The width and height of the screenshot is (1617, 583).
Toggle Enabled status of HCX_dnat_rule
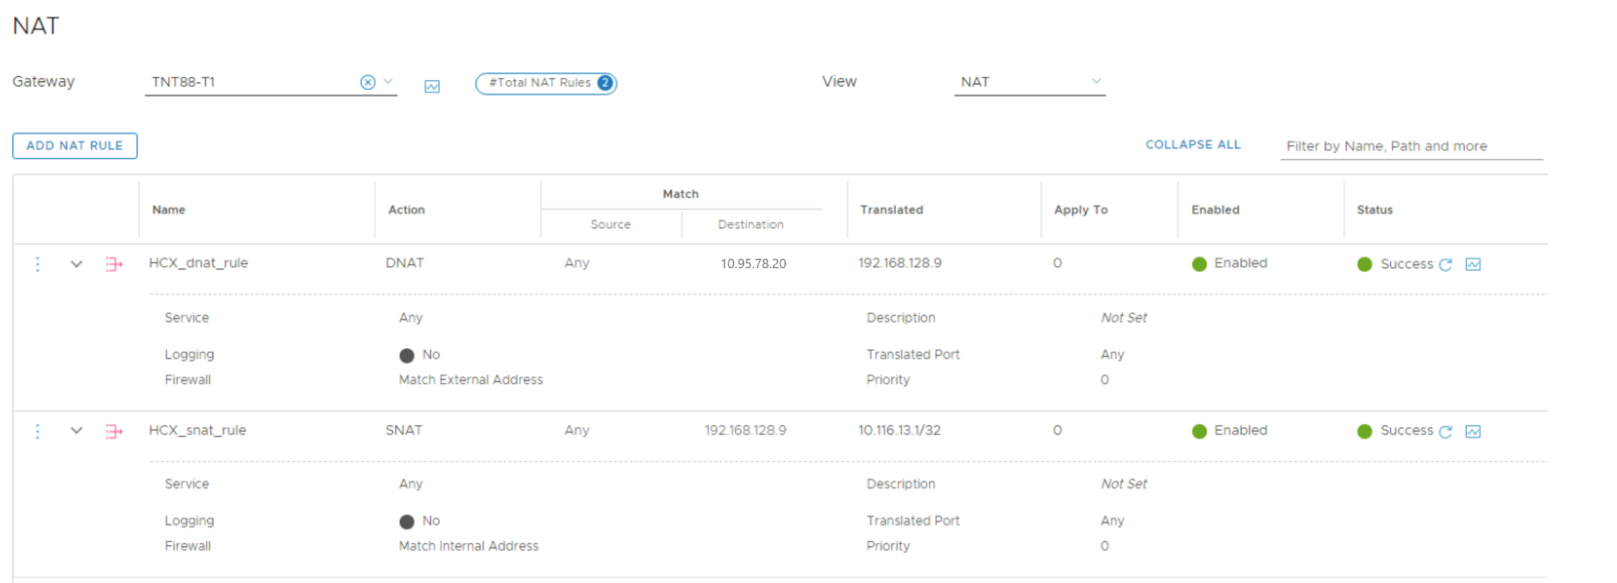pos(1200,264)
